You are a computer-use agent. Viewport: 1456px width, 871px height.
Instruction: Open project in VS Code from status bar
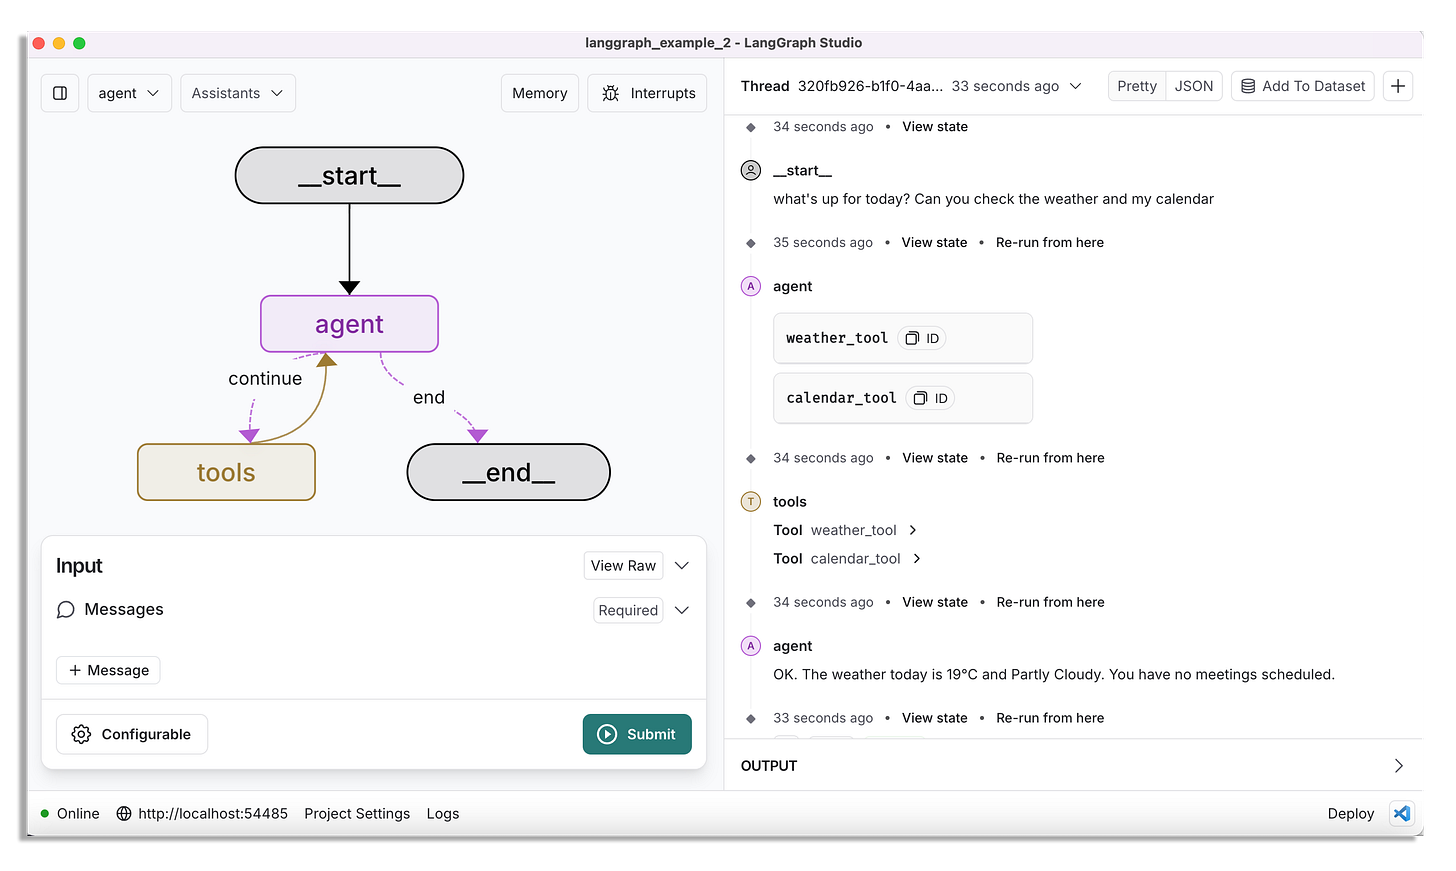click(1401, 813)
